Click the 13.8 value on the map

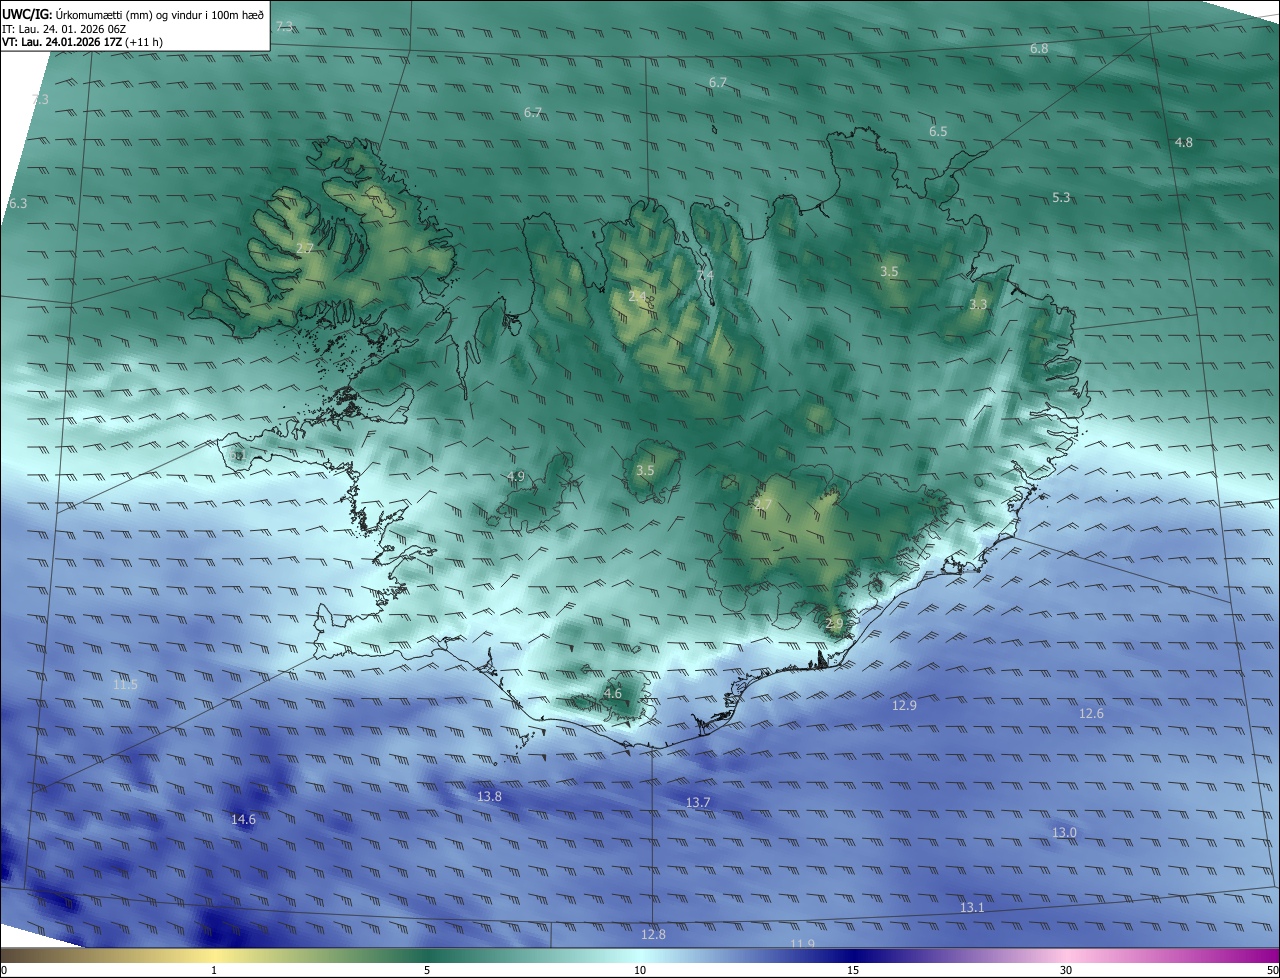(490, 796)
